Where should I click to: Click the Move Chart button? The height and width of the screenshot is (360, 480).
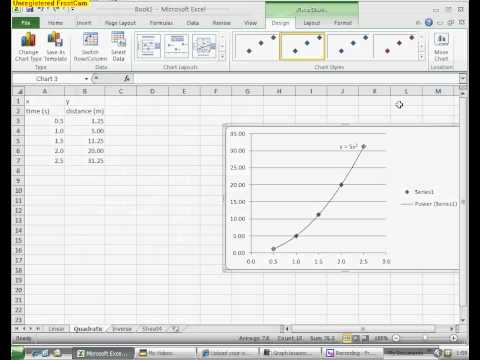(x=441, y=47)
